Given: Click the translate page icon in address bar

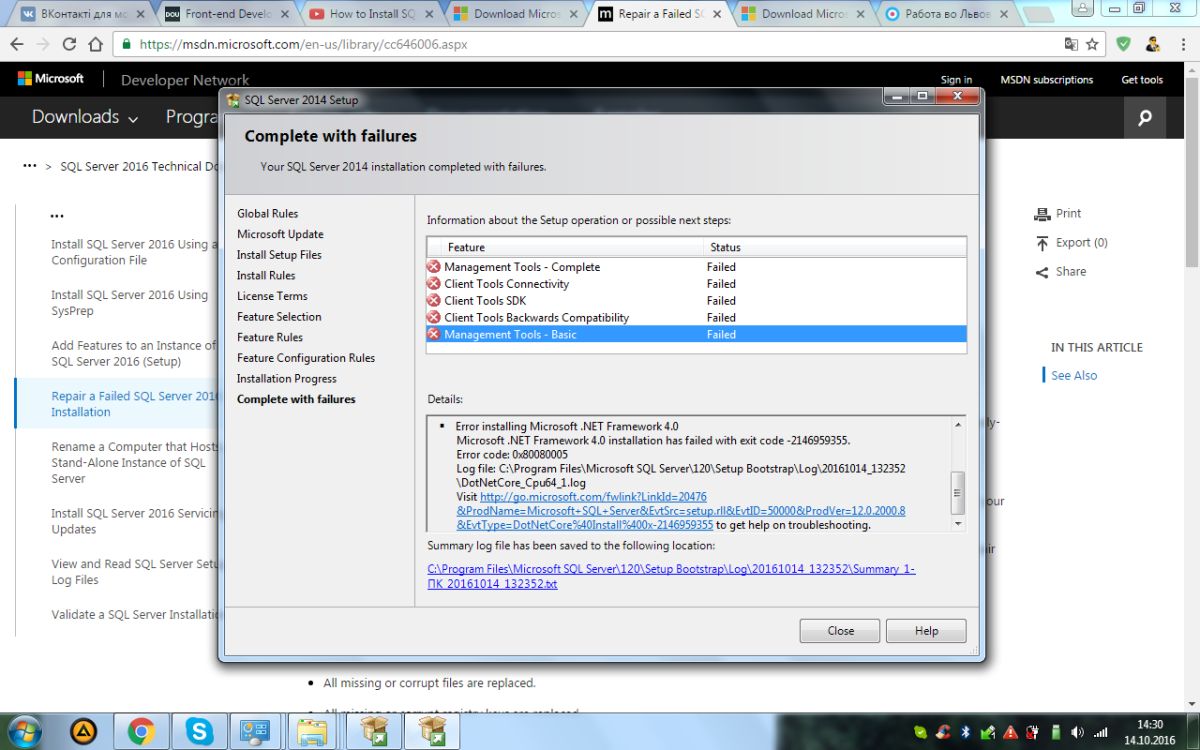Looking at the screenshot, I should (1071, 44).
